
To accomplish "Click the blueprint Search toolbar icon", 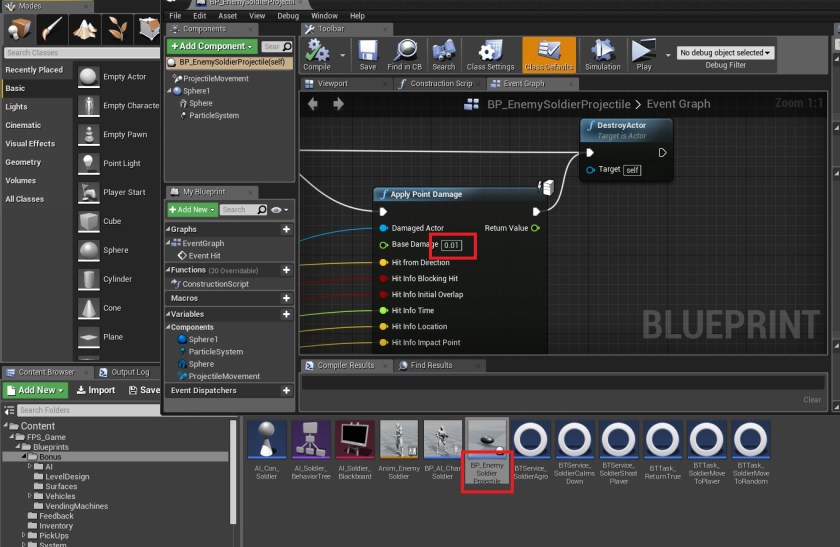I will coord(444,53).
